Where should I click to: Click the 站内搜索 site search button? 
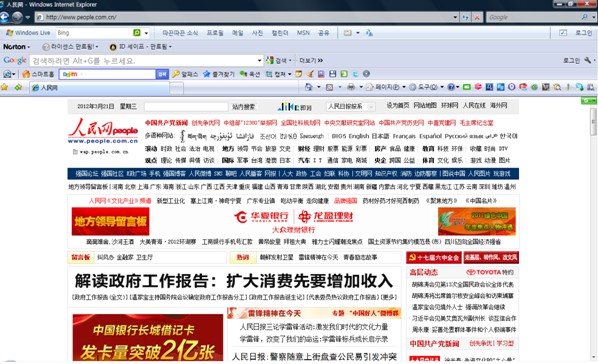243,106
